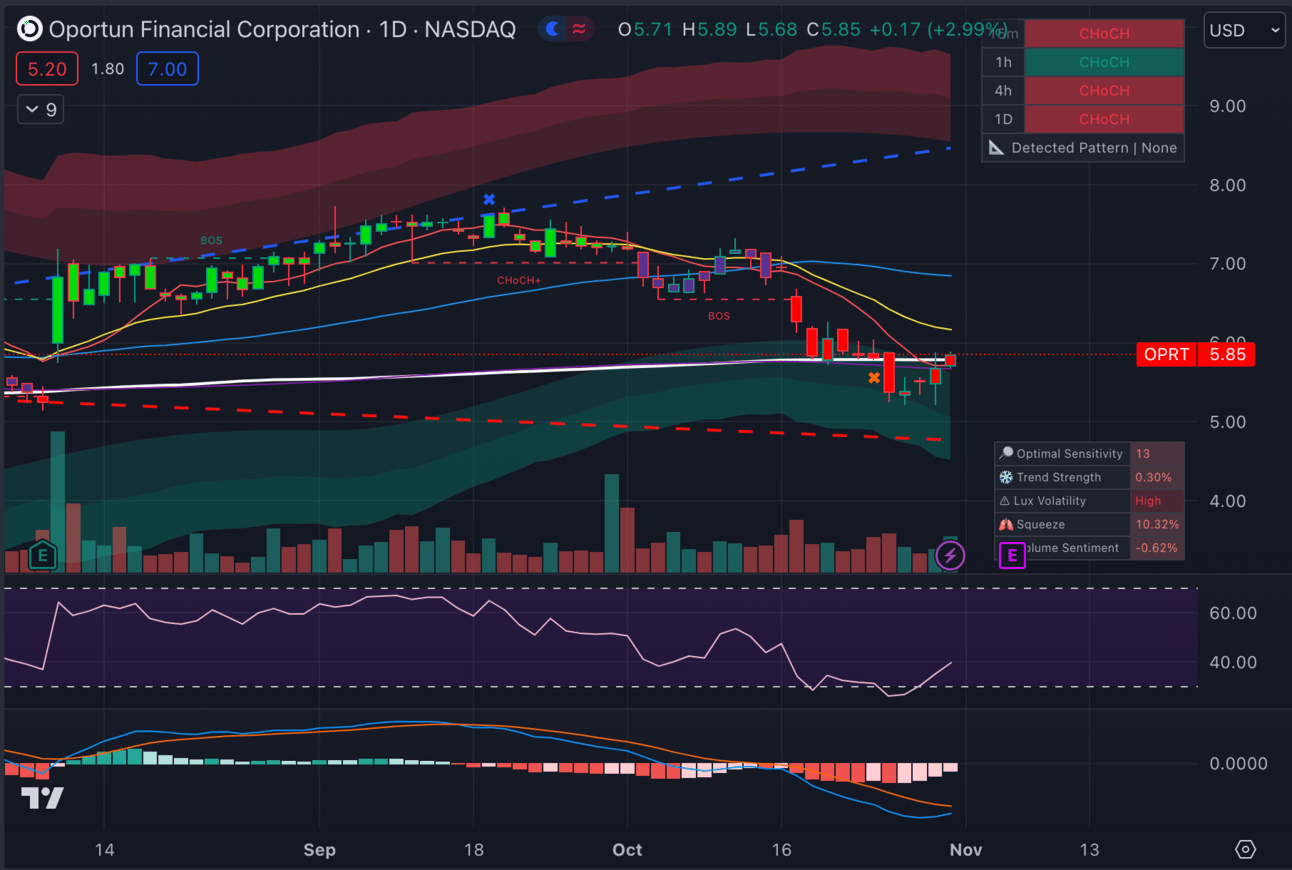Click the Sep label on time axis
The width and height of the screenshot is (1292, 870).
click(319, 850)
